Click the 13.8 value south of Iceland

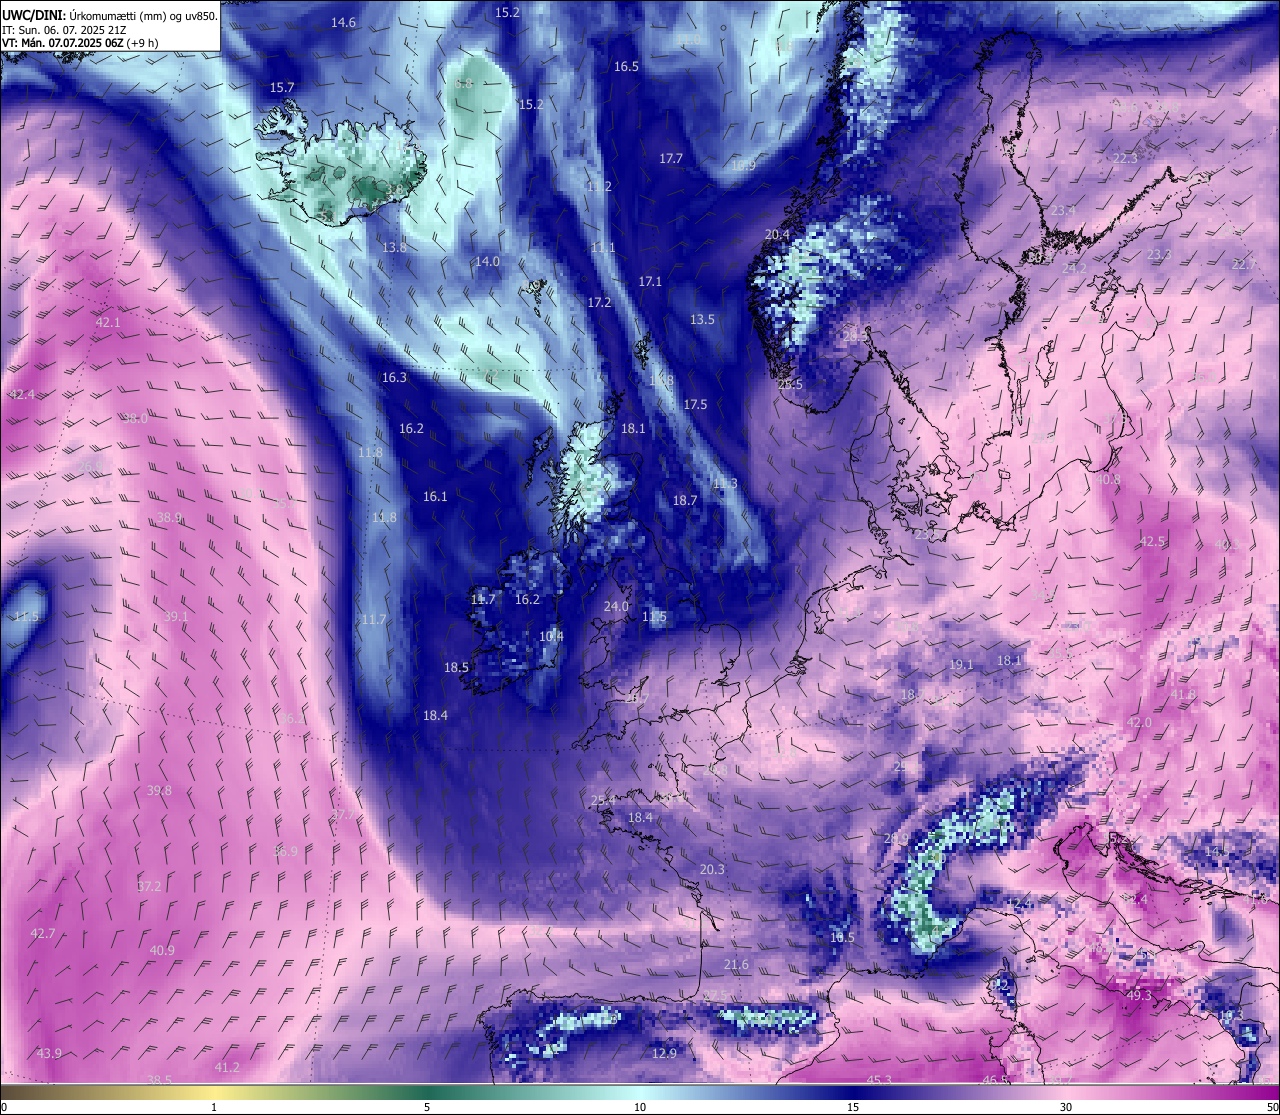[394, 246]
